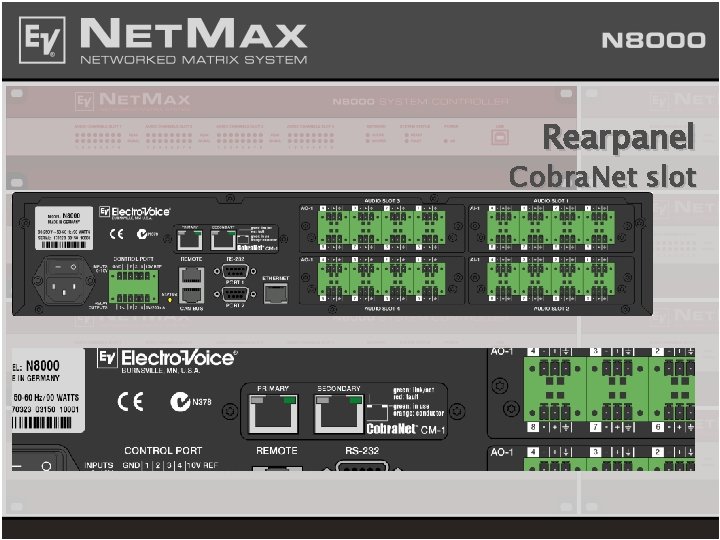Click the small RJ45 legend diagram in enlarged view

pyautogui.click(x=377, y=412)
